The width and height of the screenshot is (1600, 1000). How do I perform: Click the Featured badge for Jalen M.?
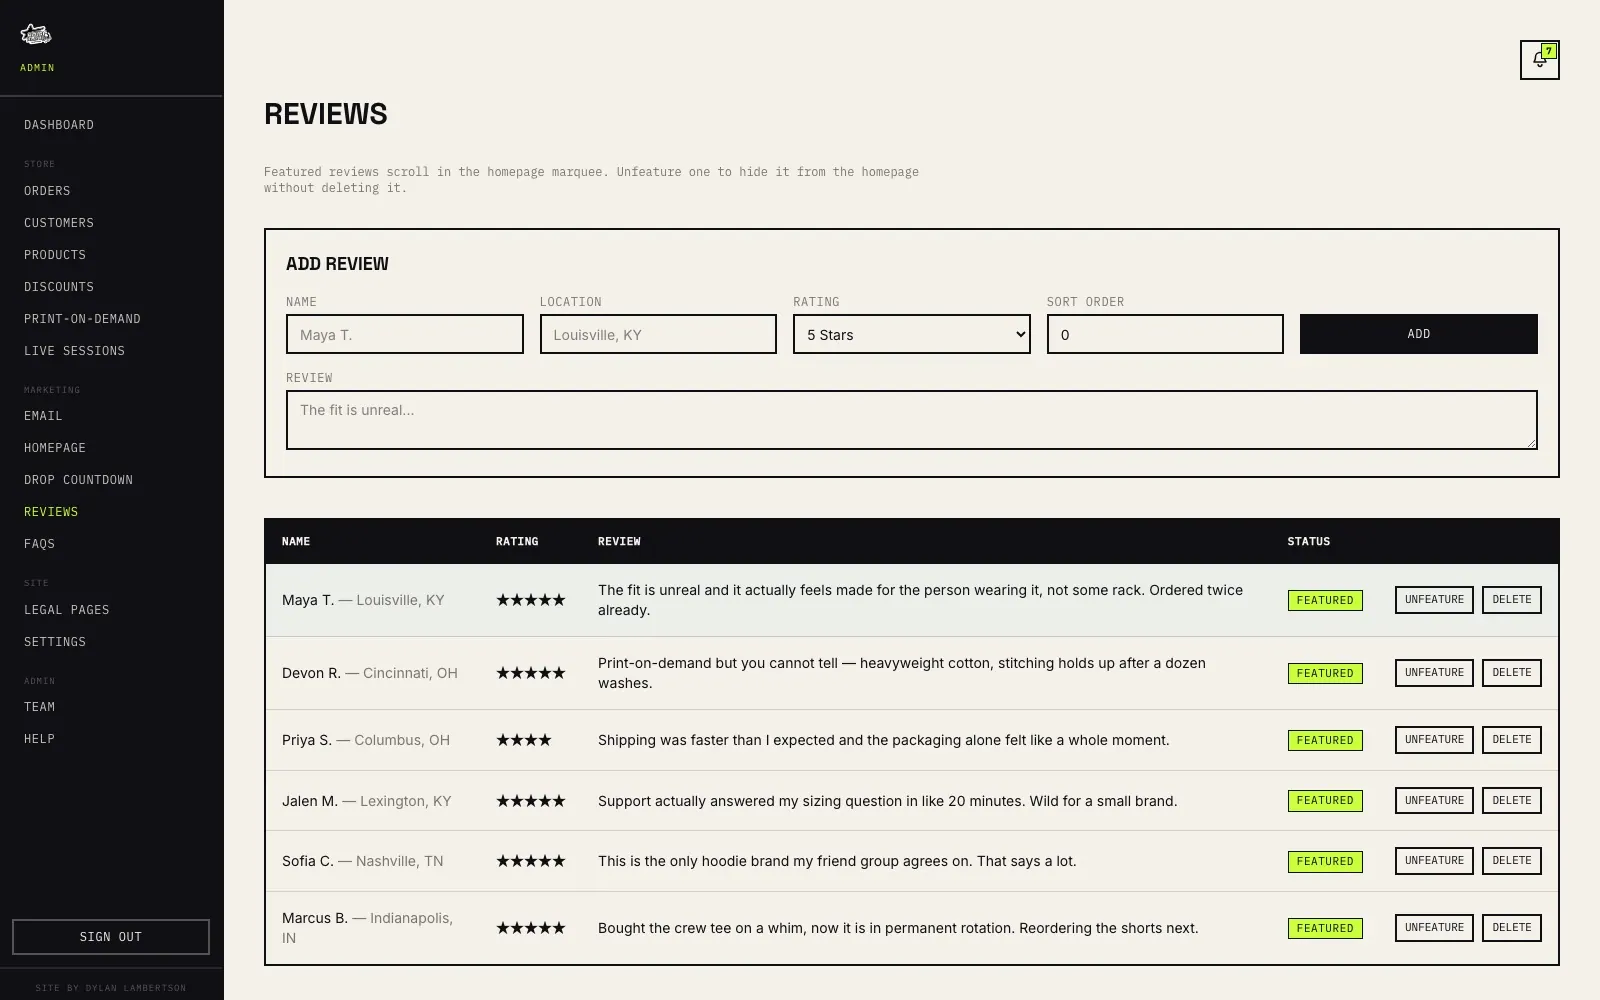tap(1325, 801)
